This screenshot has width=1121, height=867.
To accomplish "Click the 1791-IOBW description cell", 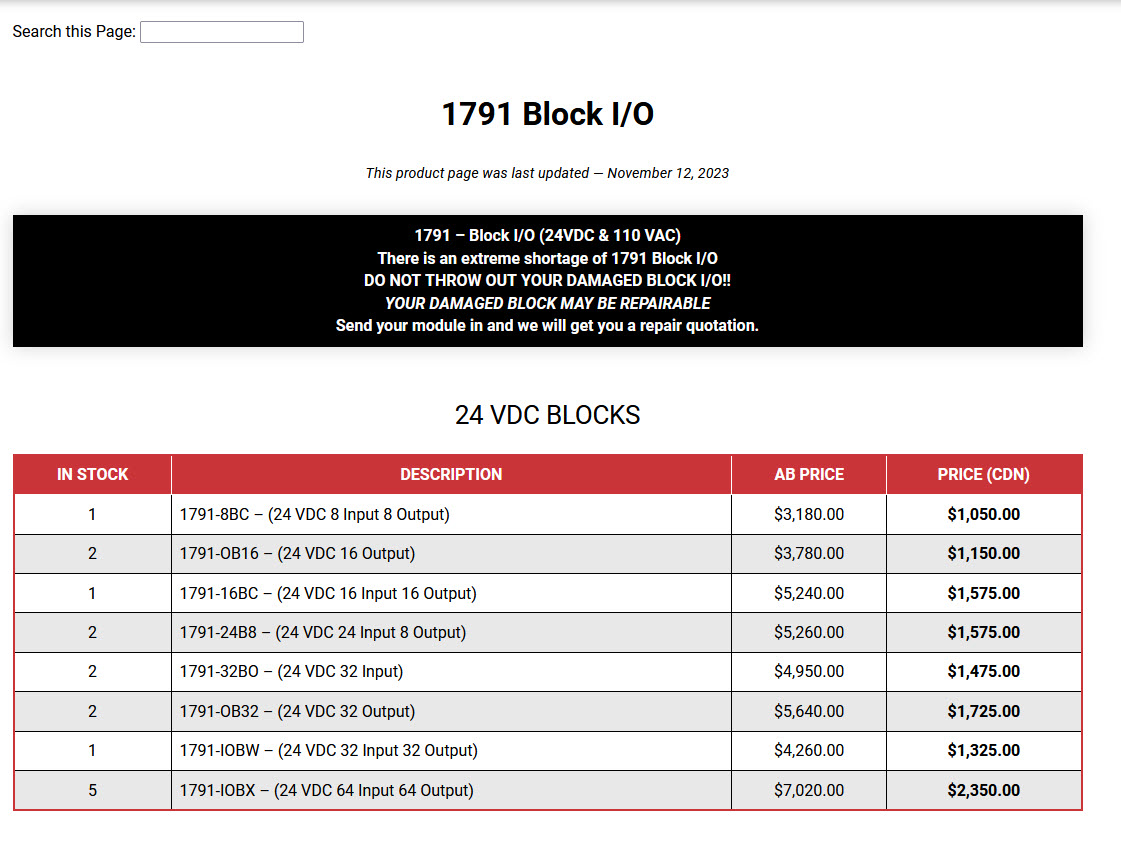I will (x=329, y=751).
